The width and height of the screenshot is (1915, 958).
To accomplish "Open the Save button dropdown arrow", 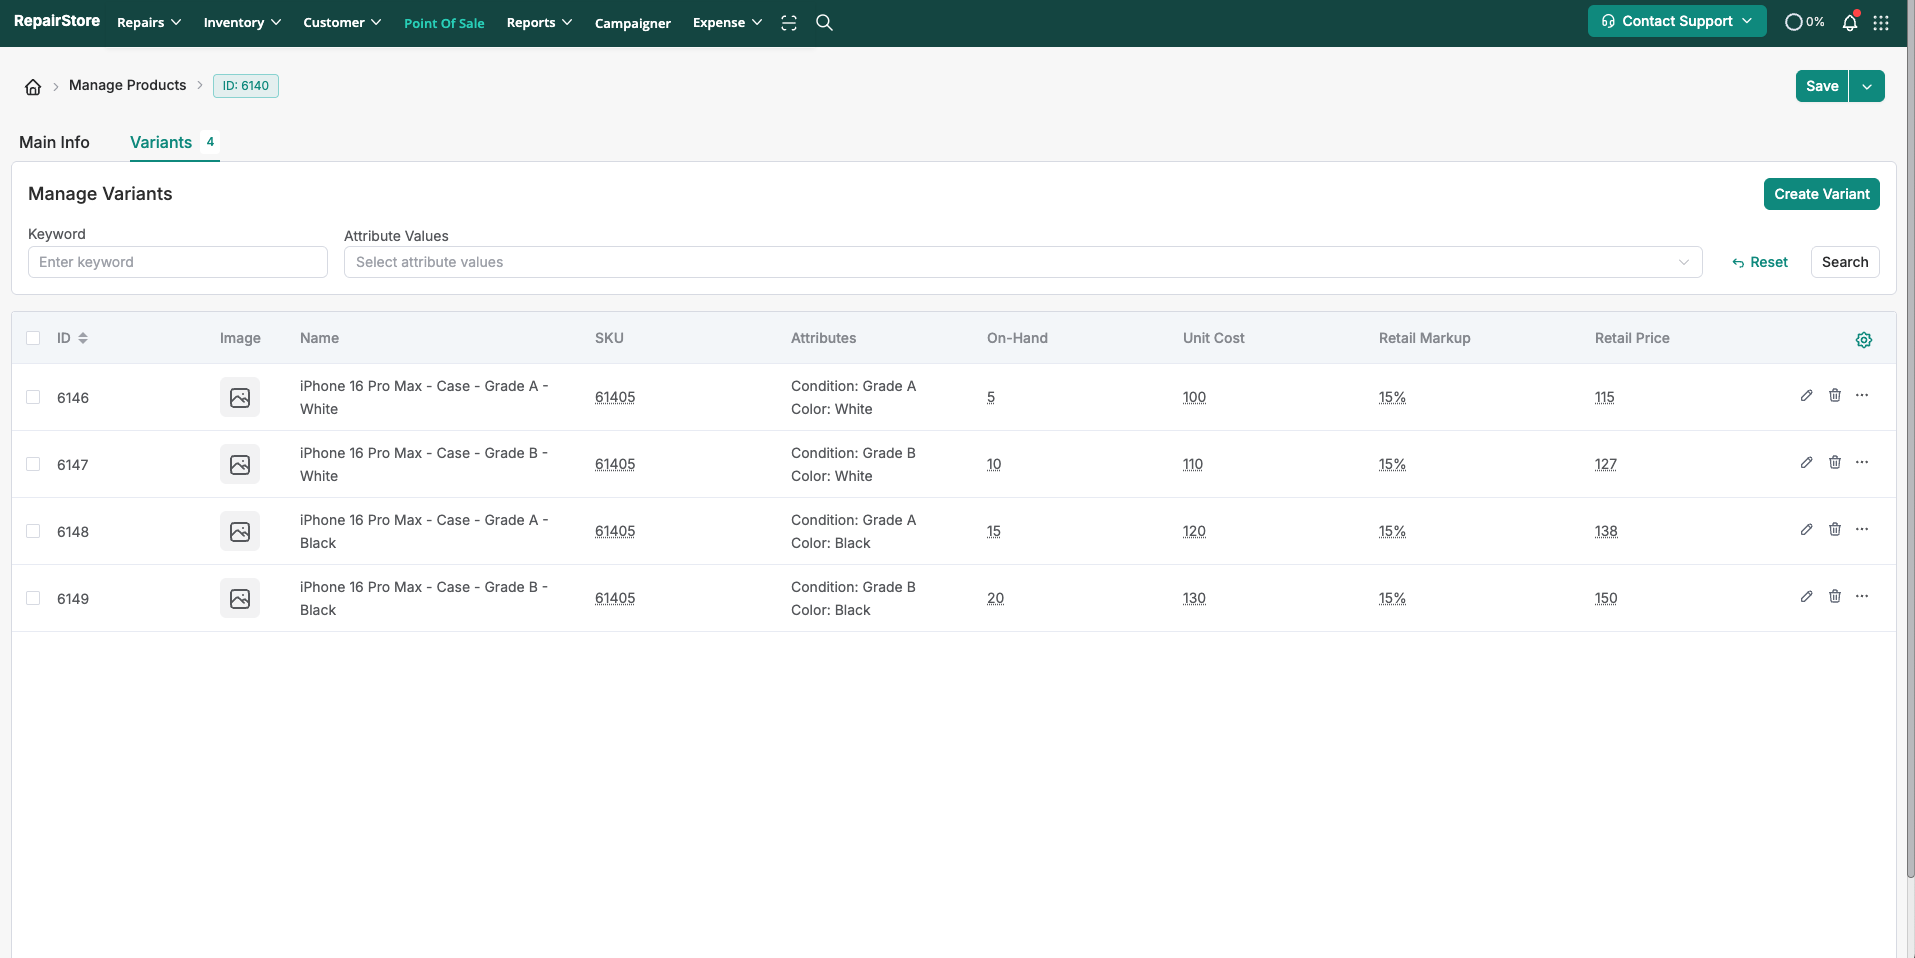I will pyautogui.click(x=1867, y=86).
